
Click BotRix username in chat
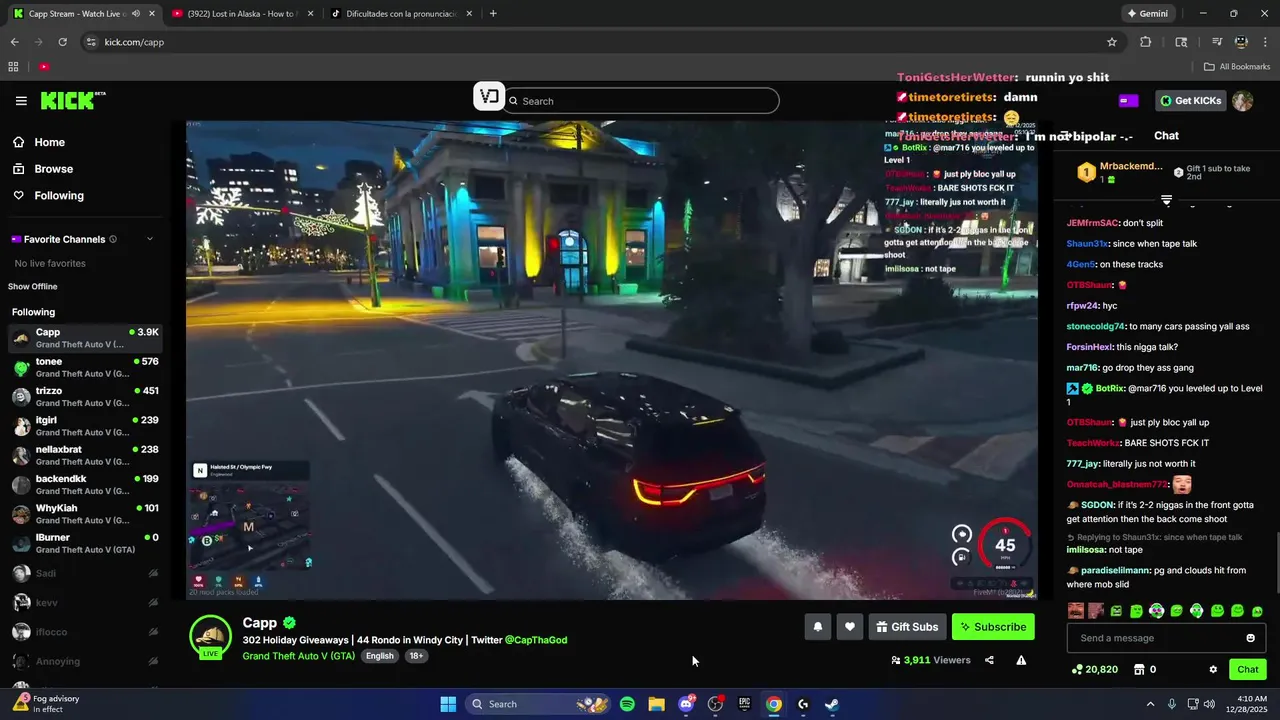pyautogui.click(x=1110, y=388)
